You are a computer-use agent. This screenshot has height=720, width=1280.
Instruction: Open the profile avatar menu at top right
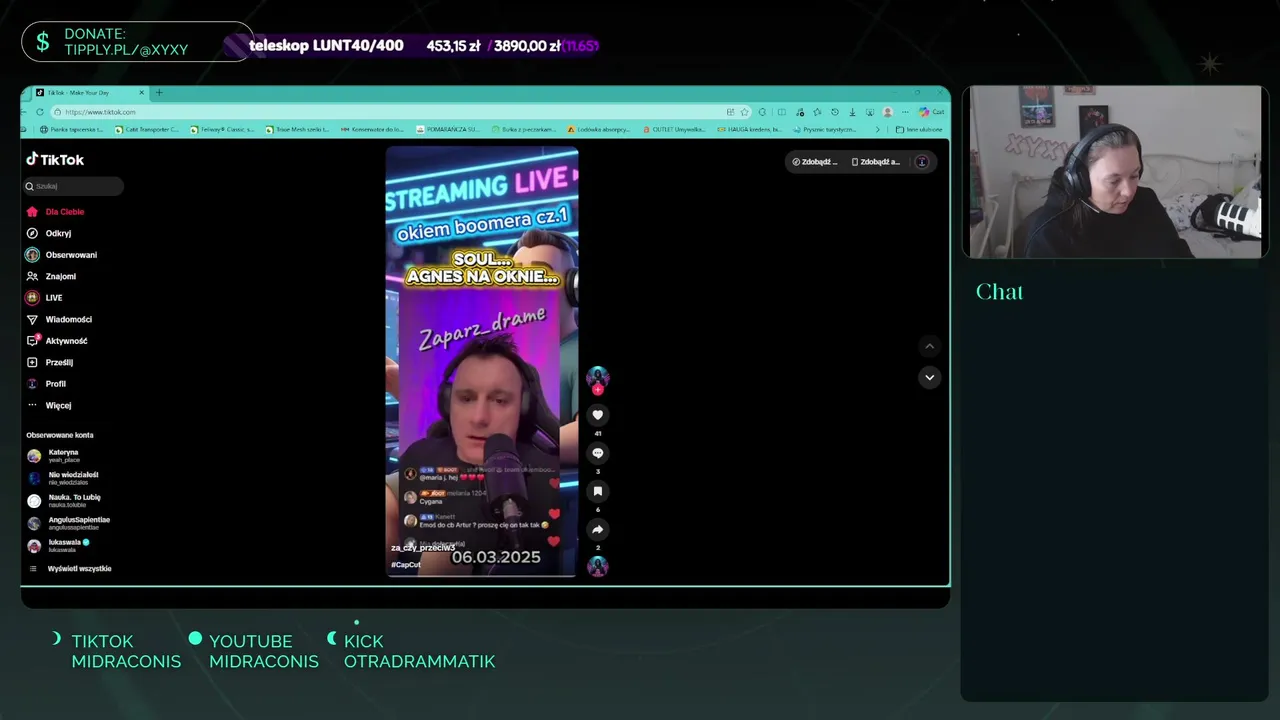(x=922, y=162)
